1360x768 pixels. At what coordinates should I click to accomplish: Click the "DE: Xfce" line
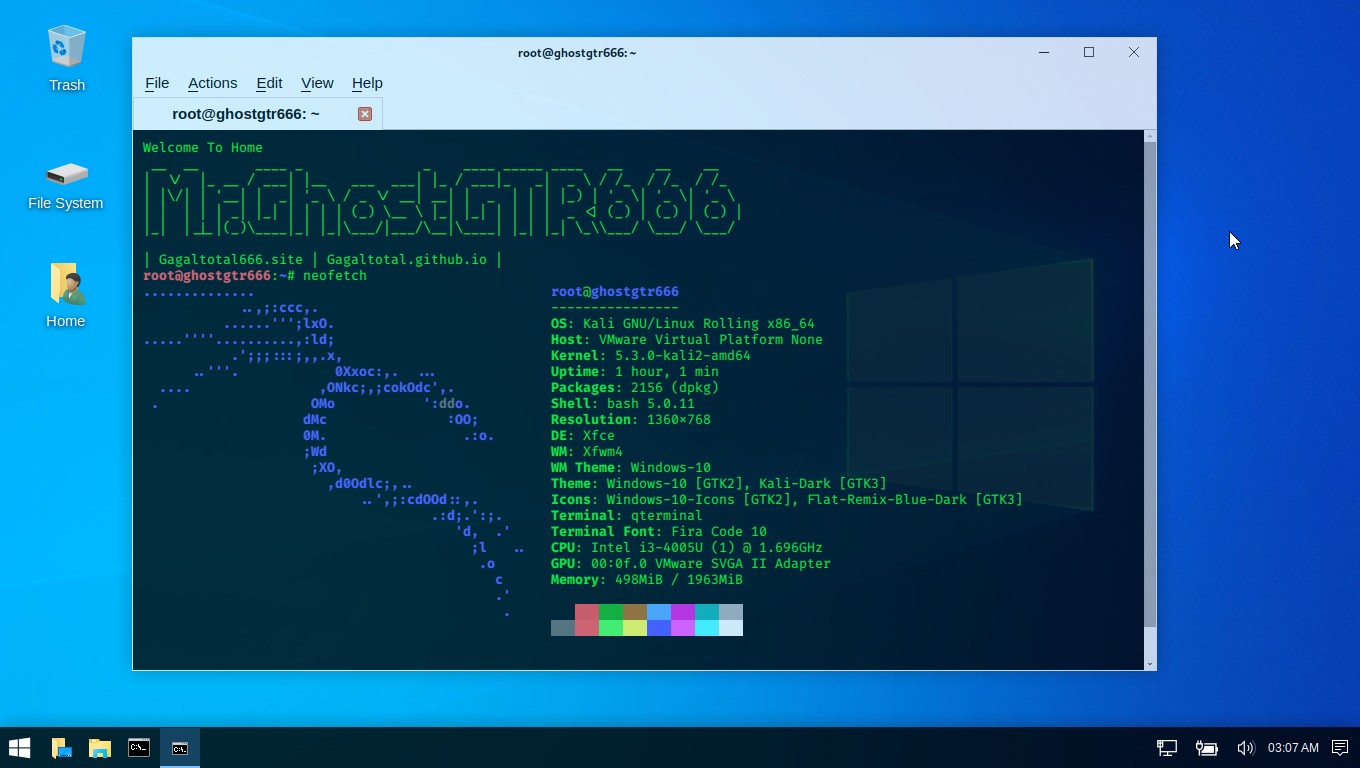click(x=583, y=436)
